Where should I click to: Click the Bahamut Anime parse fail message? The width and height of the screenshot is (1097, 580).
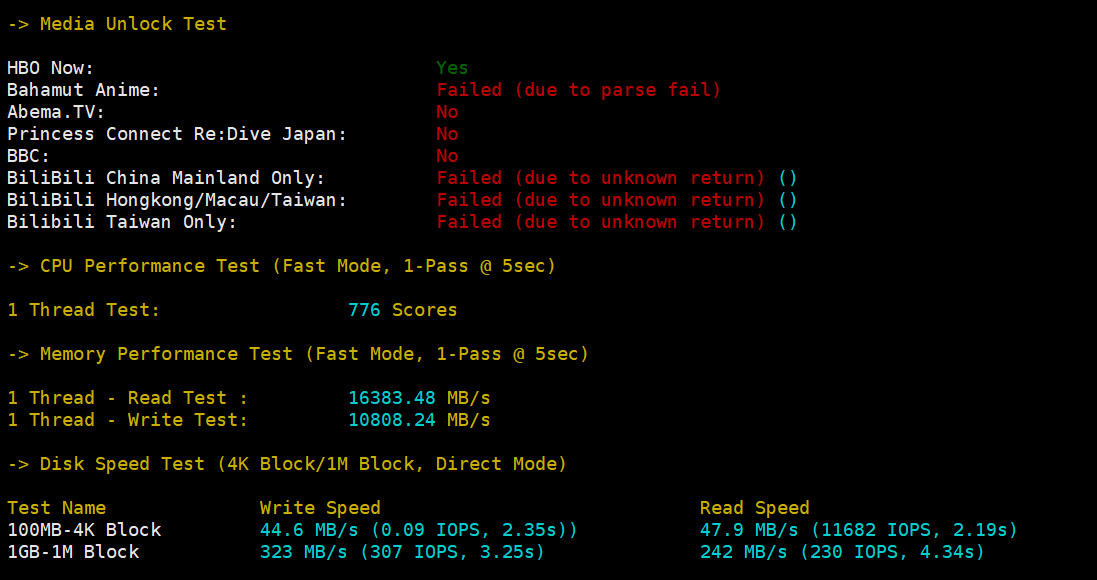pos(579,90)
